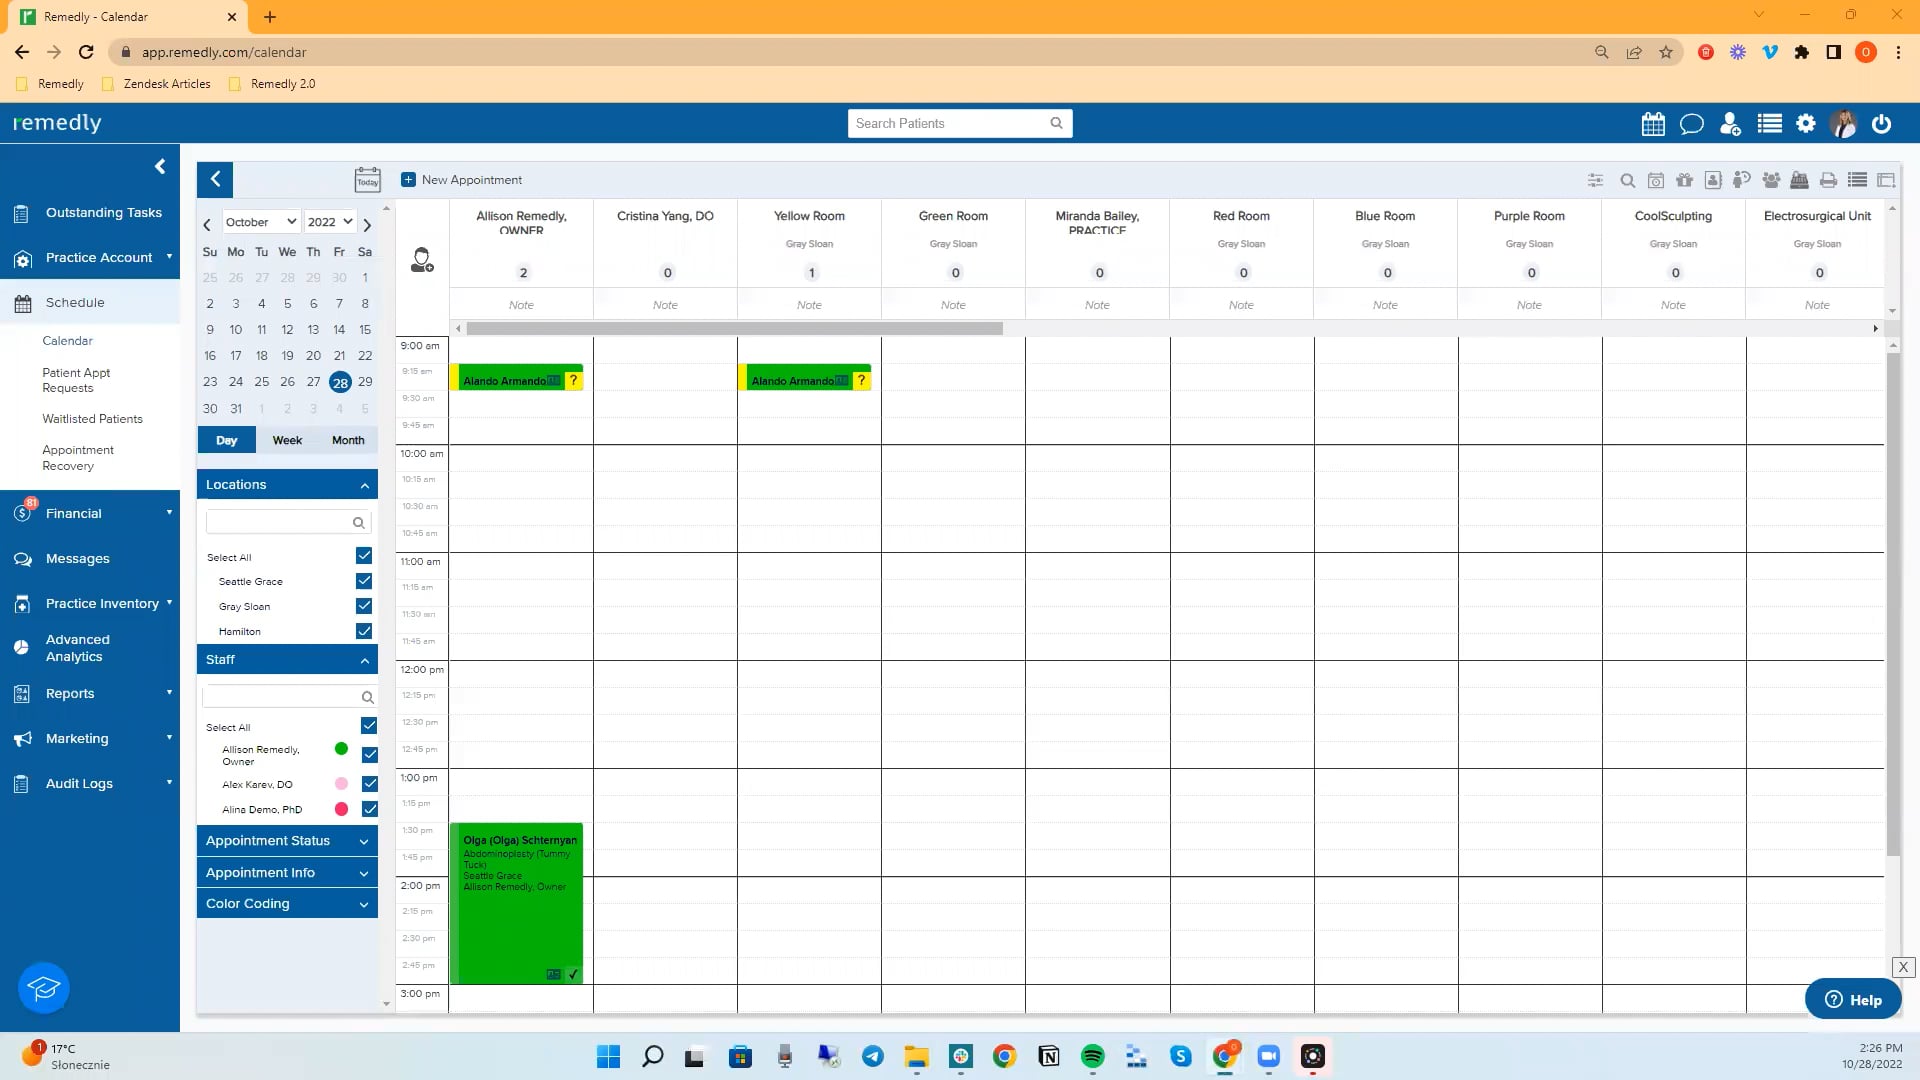Open calendar filter sliders icon
Image resolution: width=1920 pixels, height=1080 pixels.
[1595, 180]
